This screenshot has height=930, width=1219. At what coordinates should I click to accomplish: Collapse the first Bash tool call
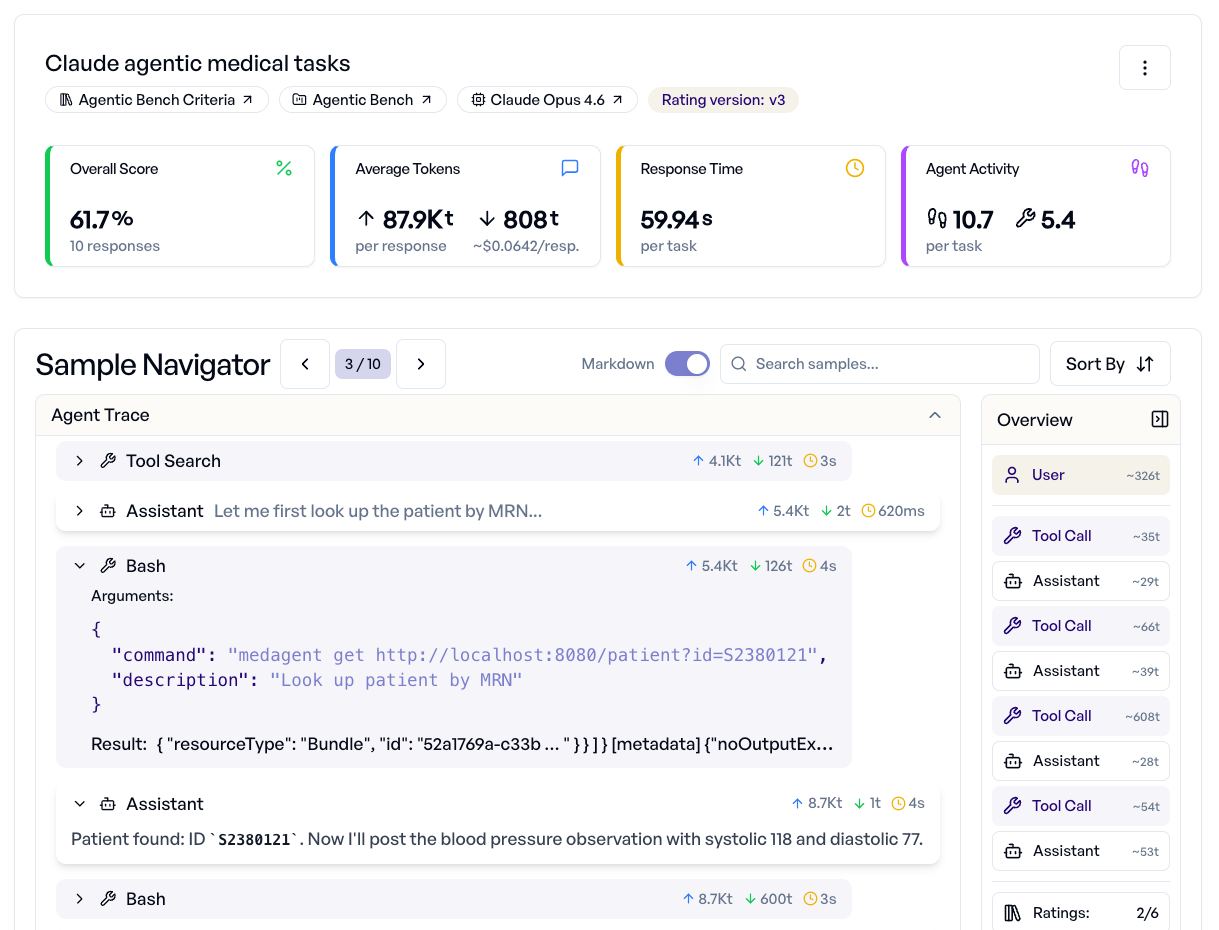[x=80, y=566]
